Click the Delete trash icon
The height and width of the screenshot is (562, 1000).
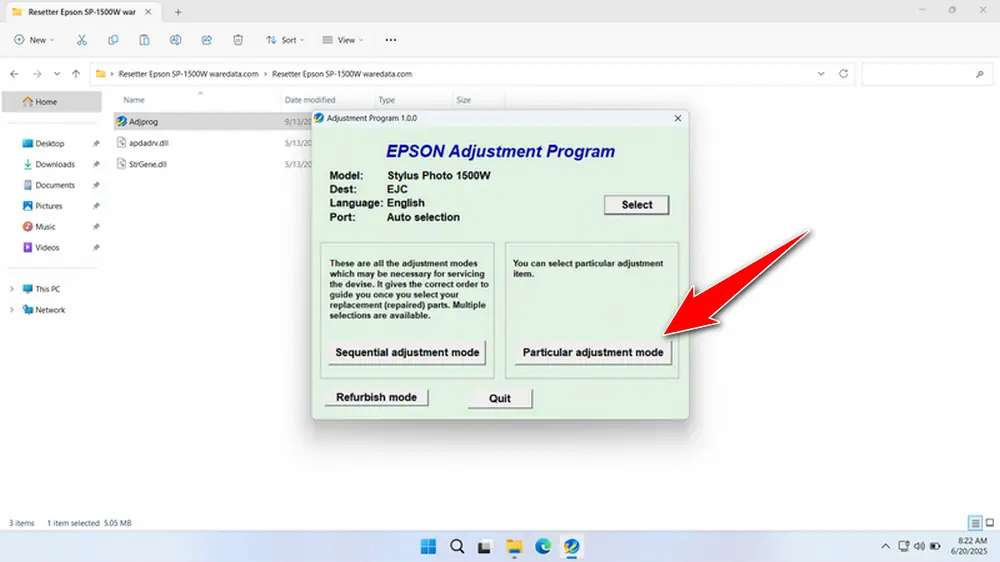click(238, 40)
